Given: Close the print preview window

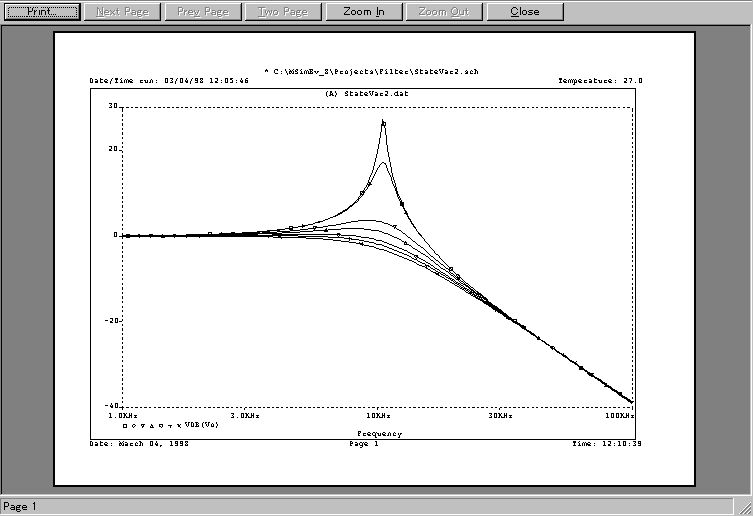Looking at the screenshot, I should 524,12.
